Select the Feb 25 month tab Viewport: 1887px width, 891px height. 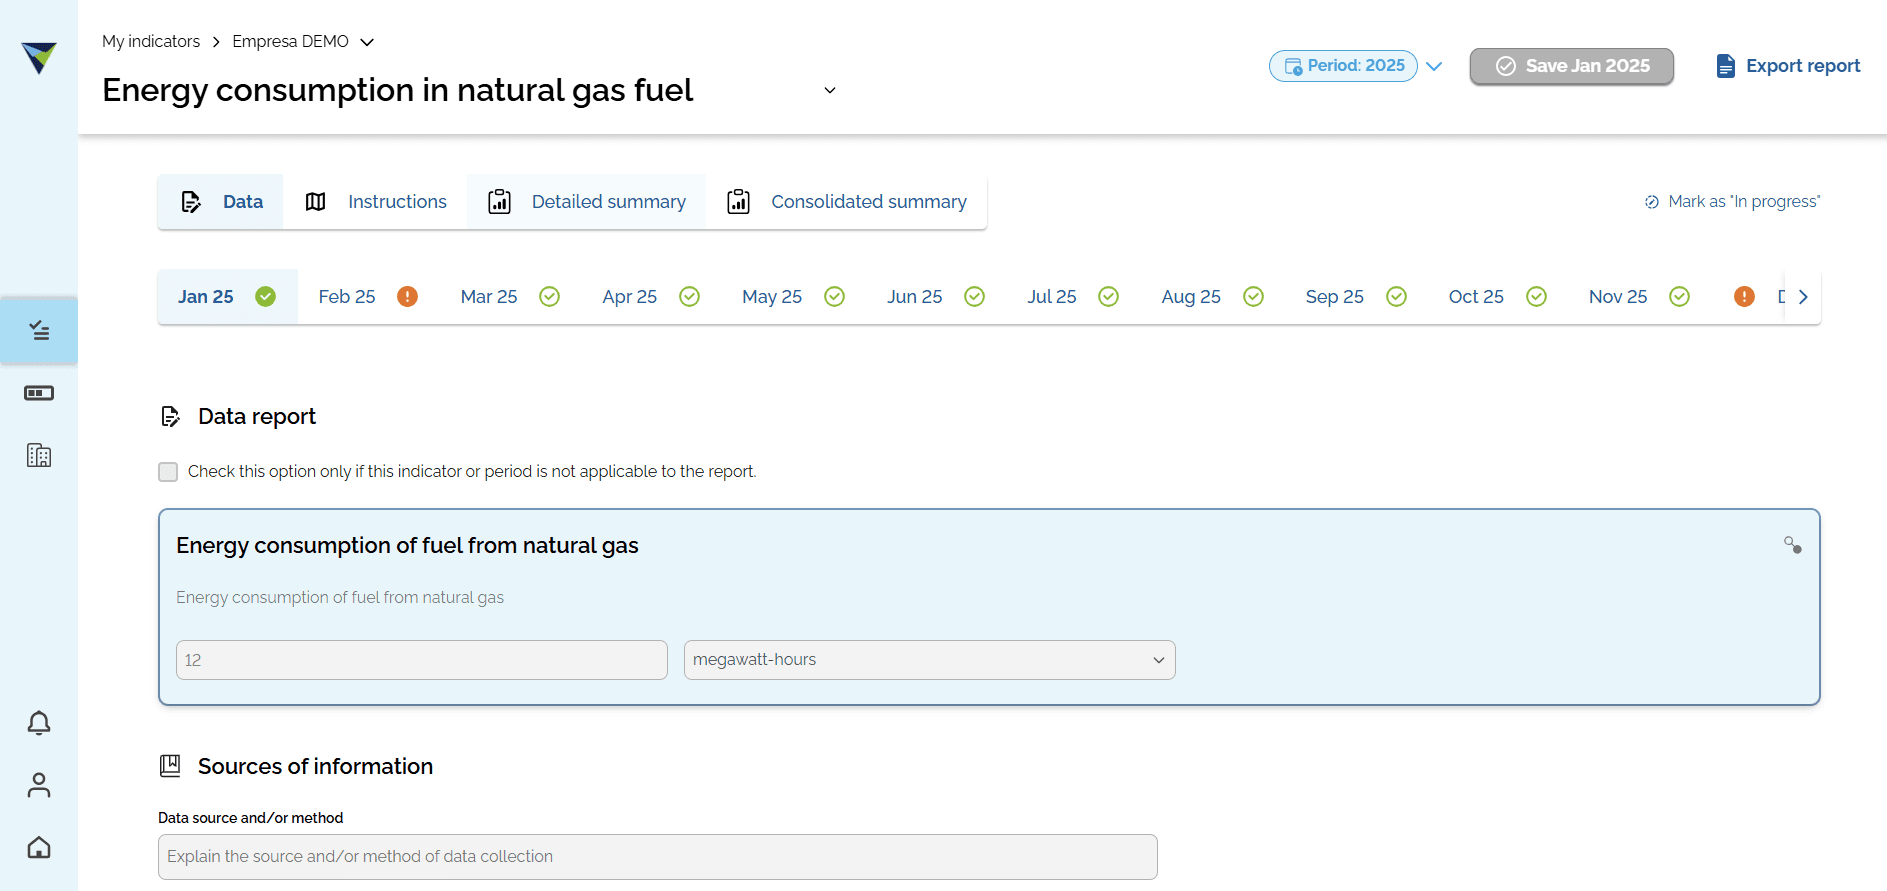coord(368,297)
